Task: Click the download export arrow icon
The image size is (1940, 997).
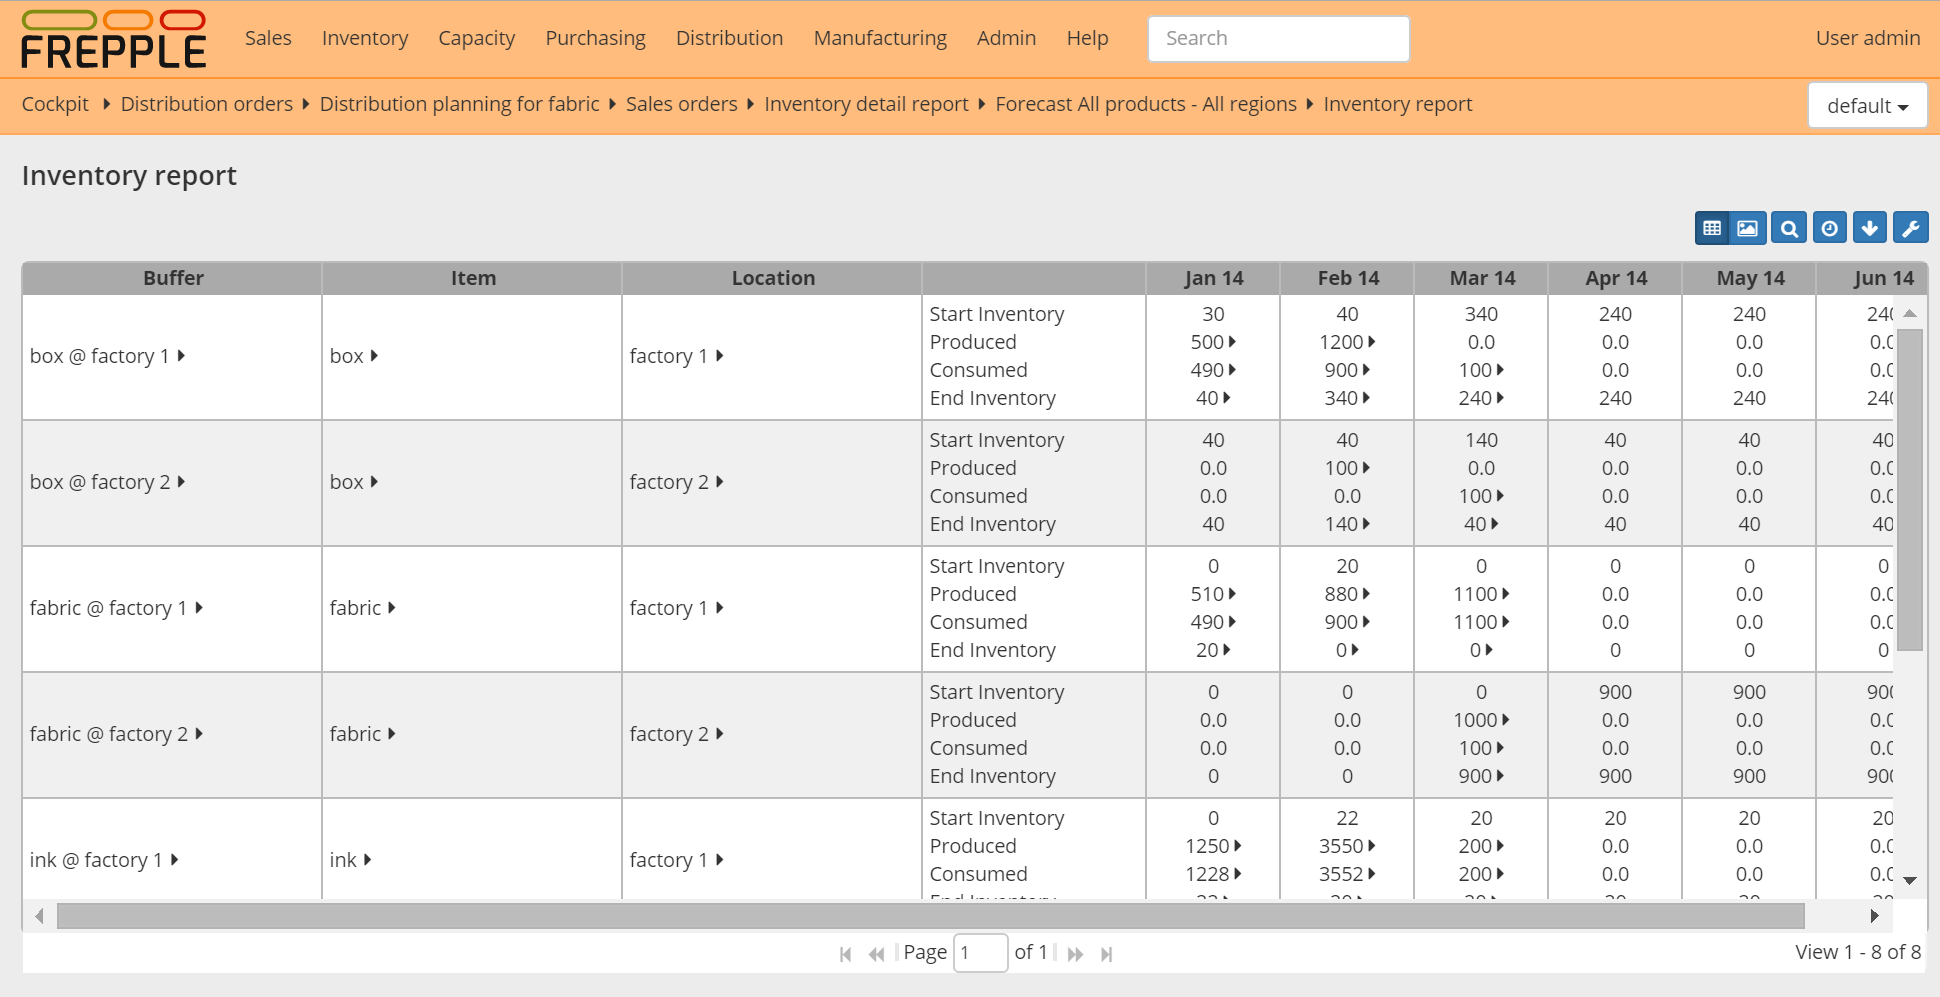Action: tap(1870, 228)
